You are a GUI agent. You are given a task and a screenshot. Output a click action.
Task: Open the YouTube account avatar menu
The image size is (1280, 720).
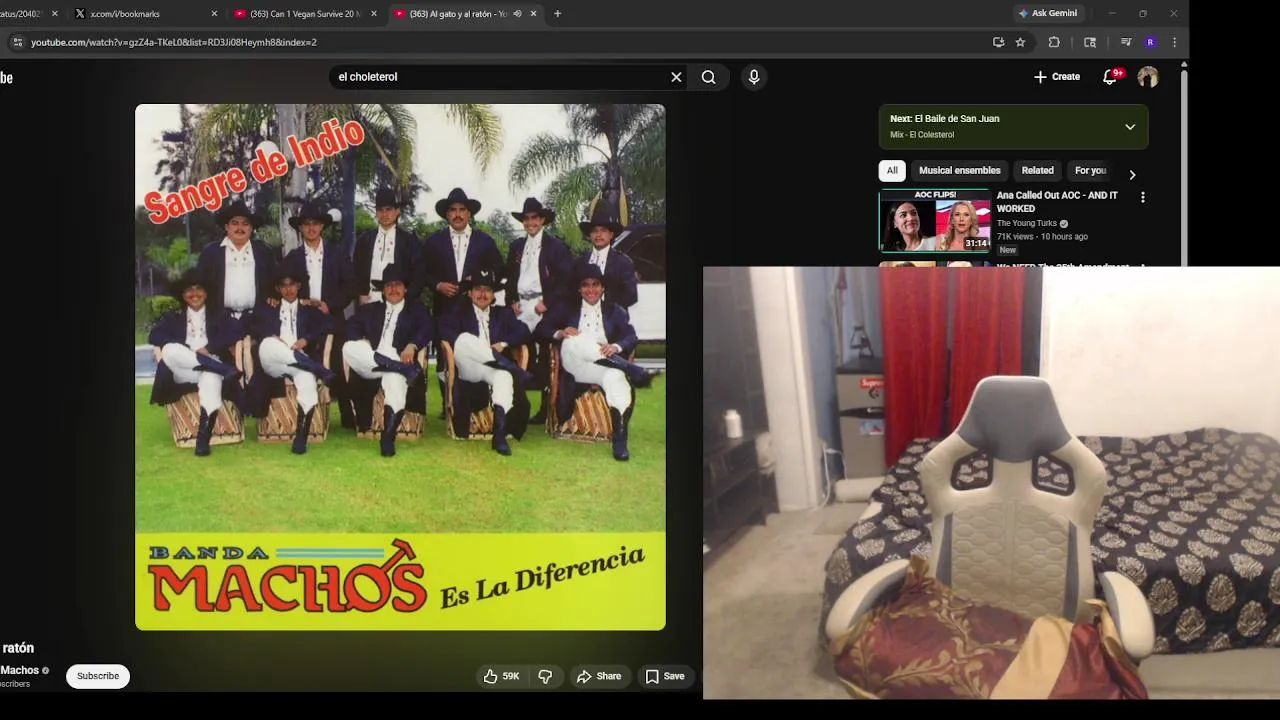[x=1148, y=77]
